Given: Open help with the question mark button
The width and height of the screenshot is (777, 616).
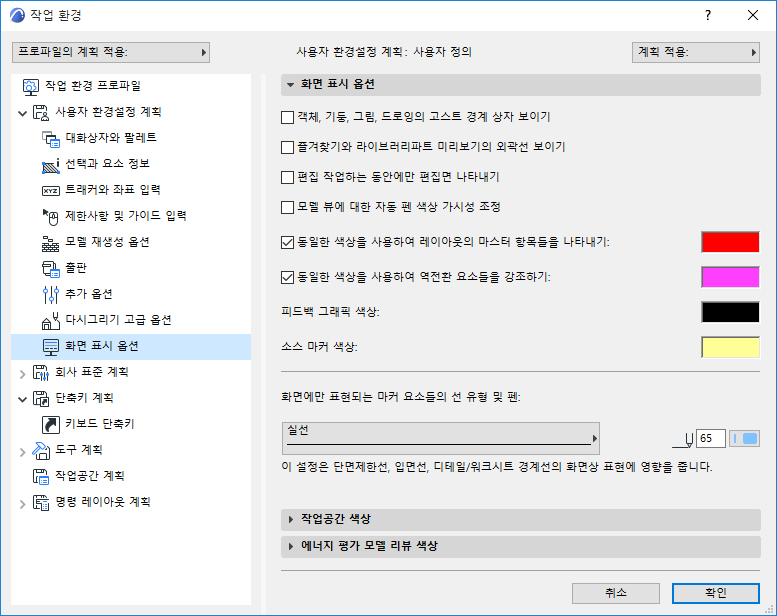Looking at the screenshot, I should pos(708,15).
